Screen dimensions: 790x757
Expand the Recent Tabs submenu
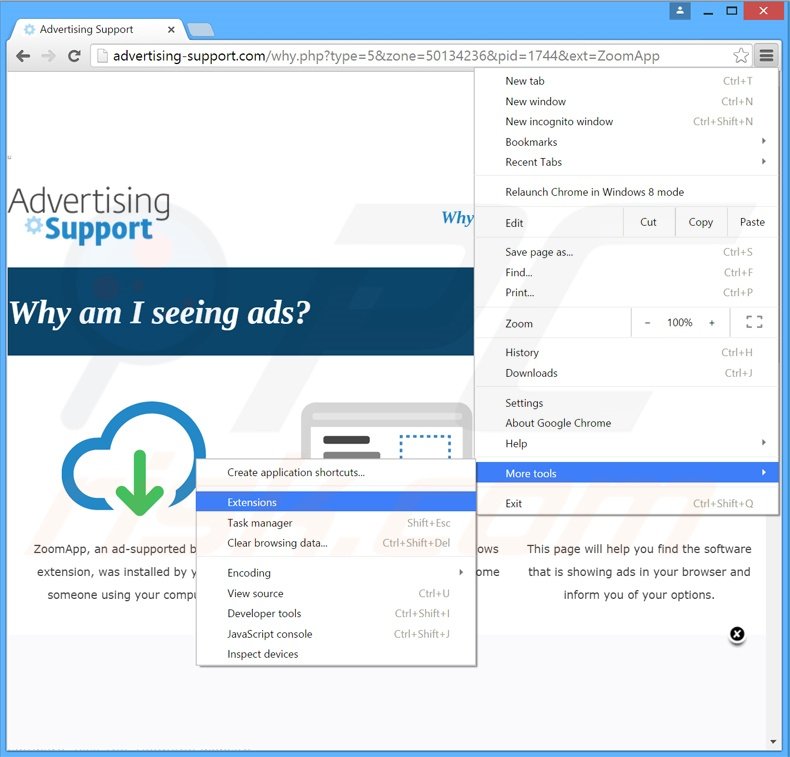click(x=627, y=162)
